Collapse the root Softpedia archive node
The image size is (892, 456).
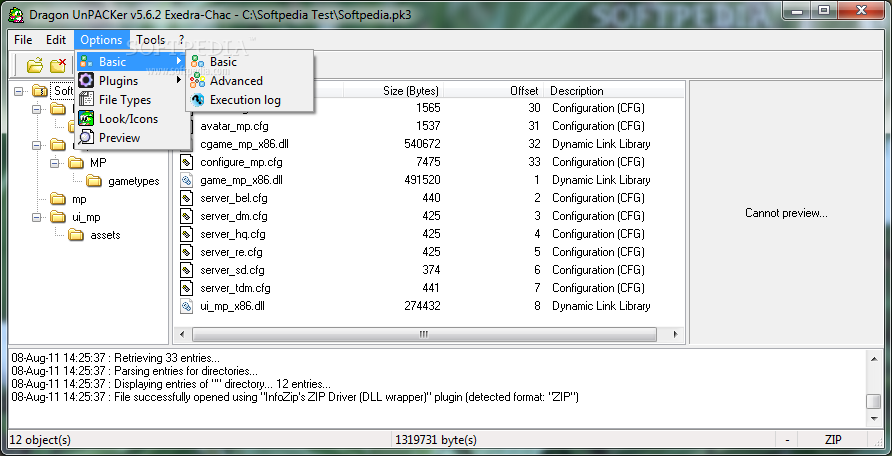point(19,90)
